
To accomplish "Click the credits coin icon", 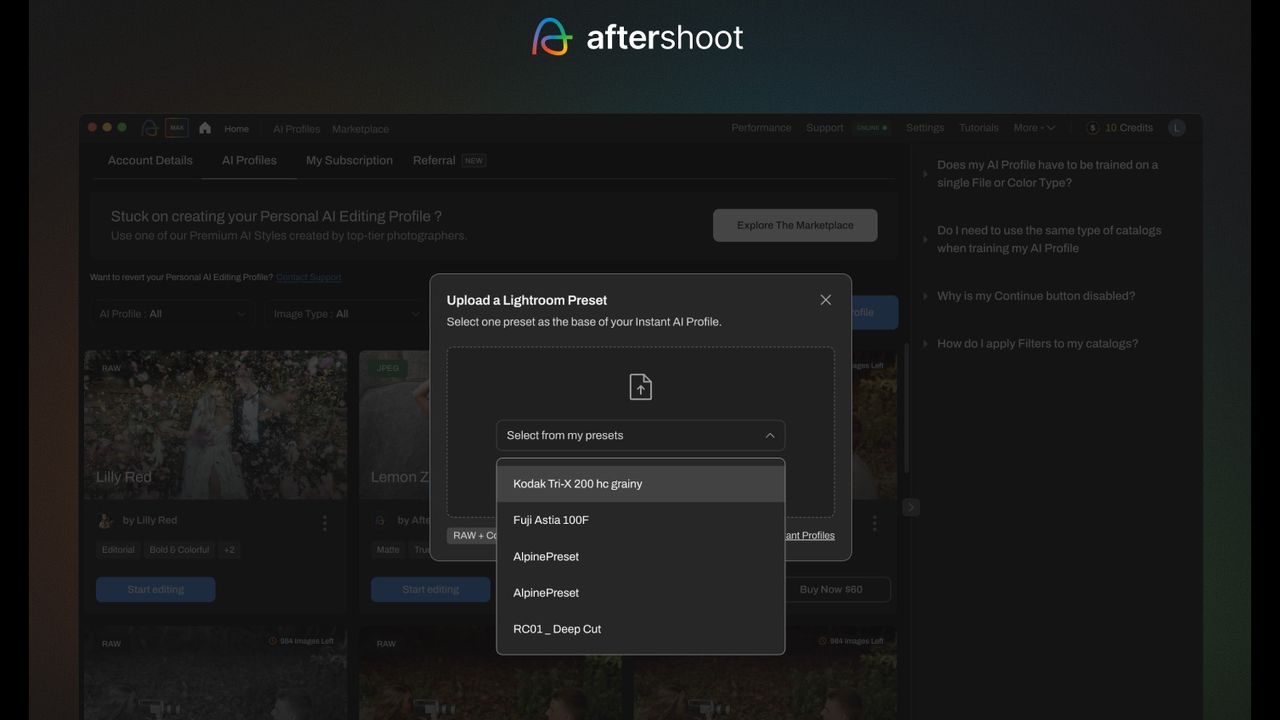I will coord(1093,128).
